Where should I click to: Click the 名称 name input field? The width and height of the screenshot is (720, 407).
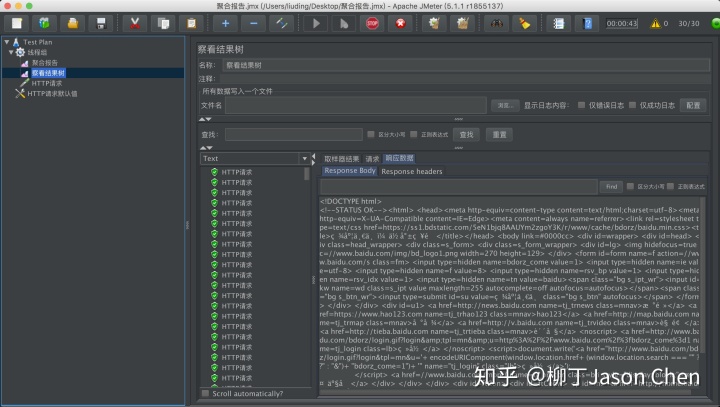(x=466, y=65)
